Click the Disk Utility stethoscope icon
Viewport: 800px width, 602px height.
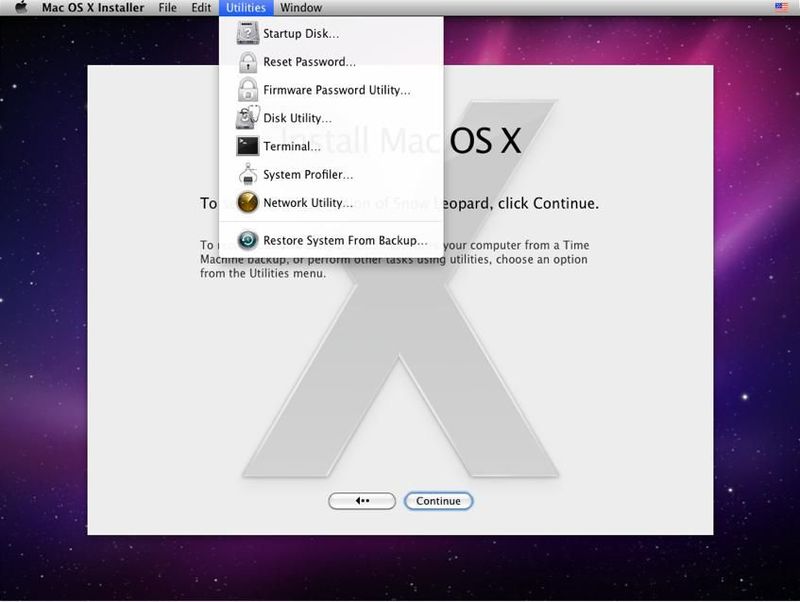click(247, 118)
